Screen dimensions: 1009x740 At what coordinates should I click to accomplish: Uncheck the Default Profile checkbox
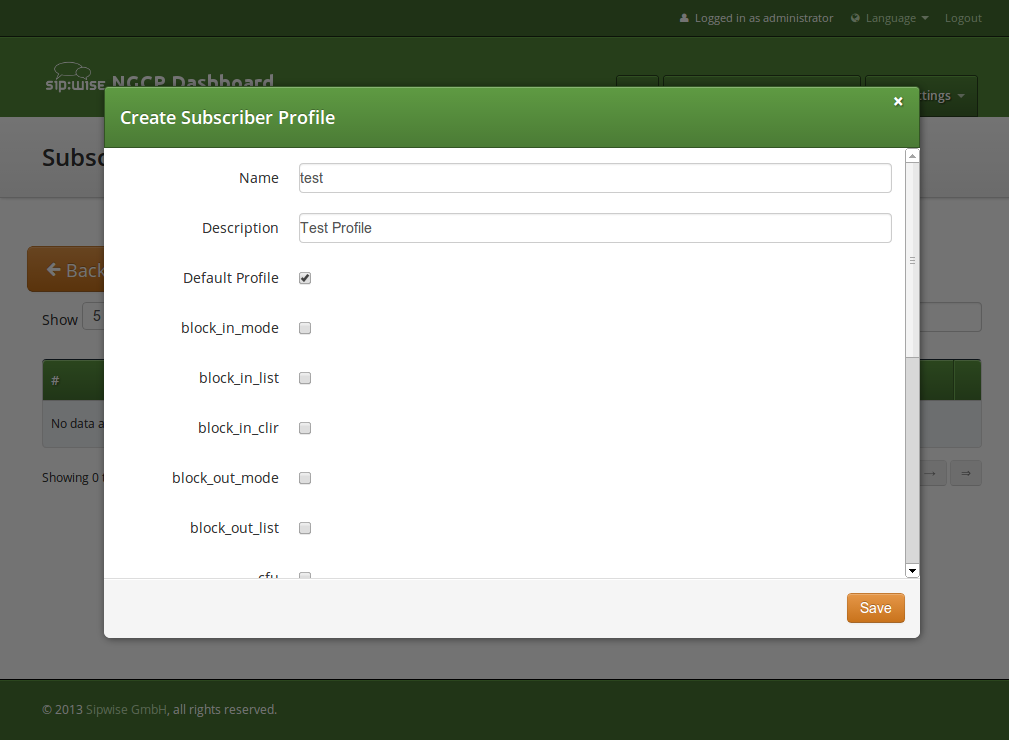305,278
